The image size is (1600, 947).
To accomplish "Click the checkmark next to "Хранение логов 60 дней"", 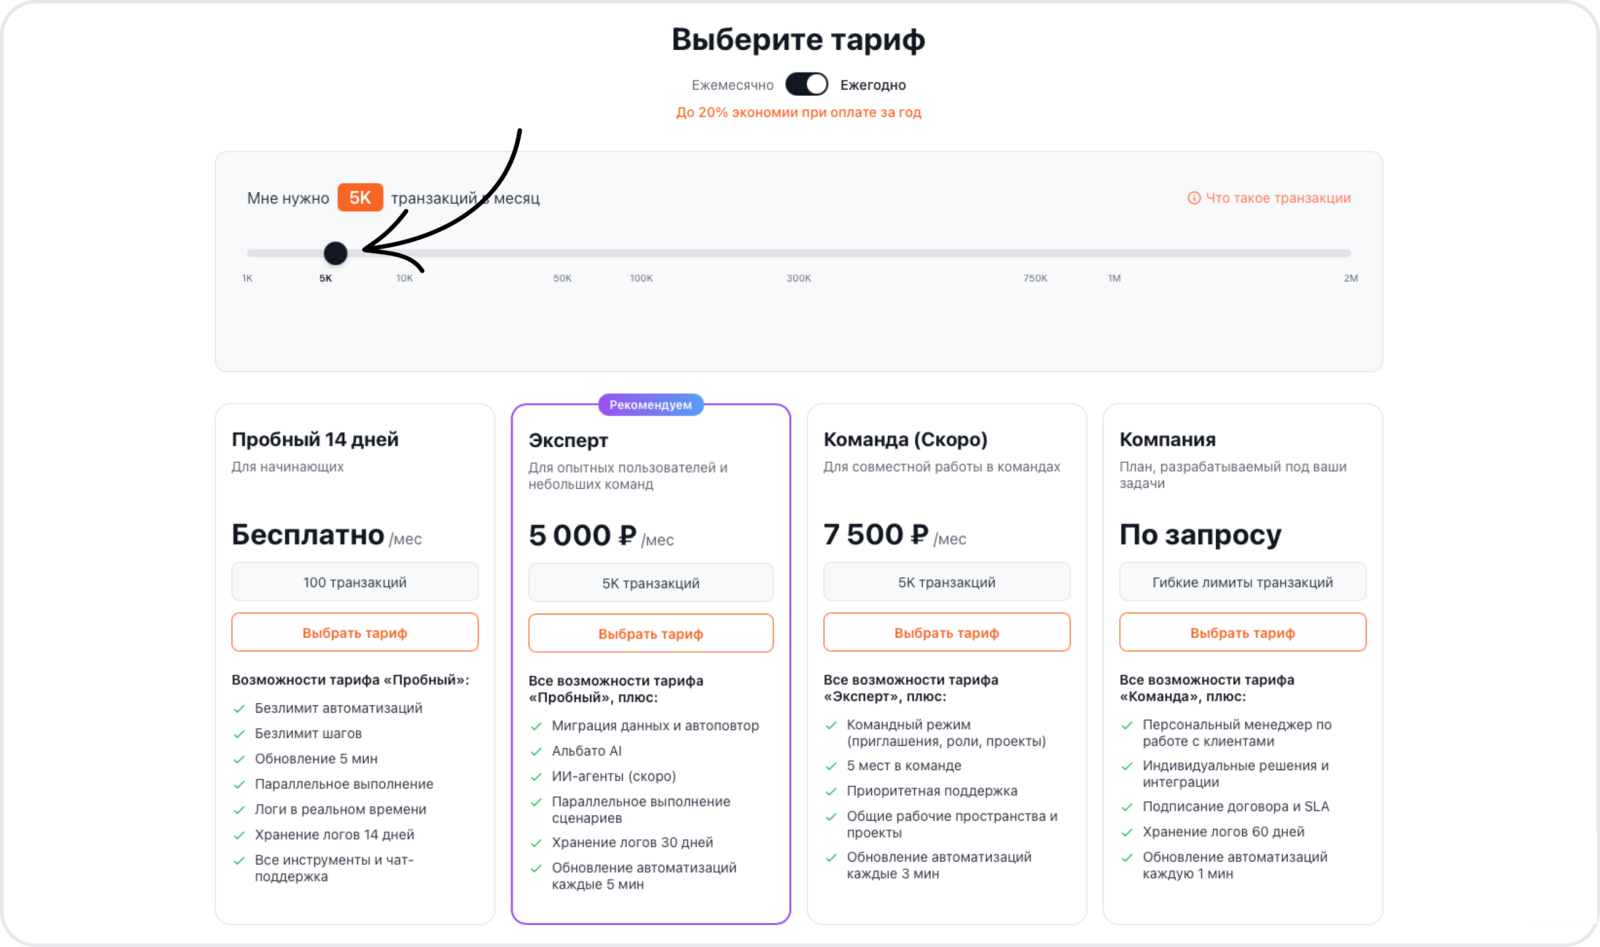I will point(1127,832).
